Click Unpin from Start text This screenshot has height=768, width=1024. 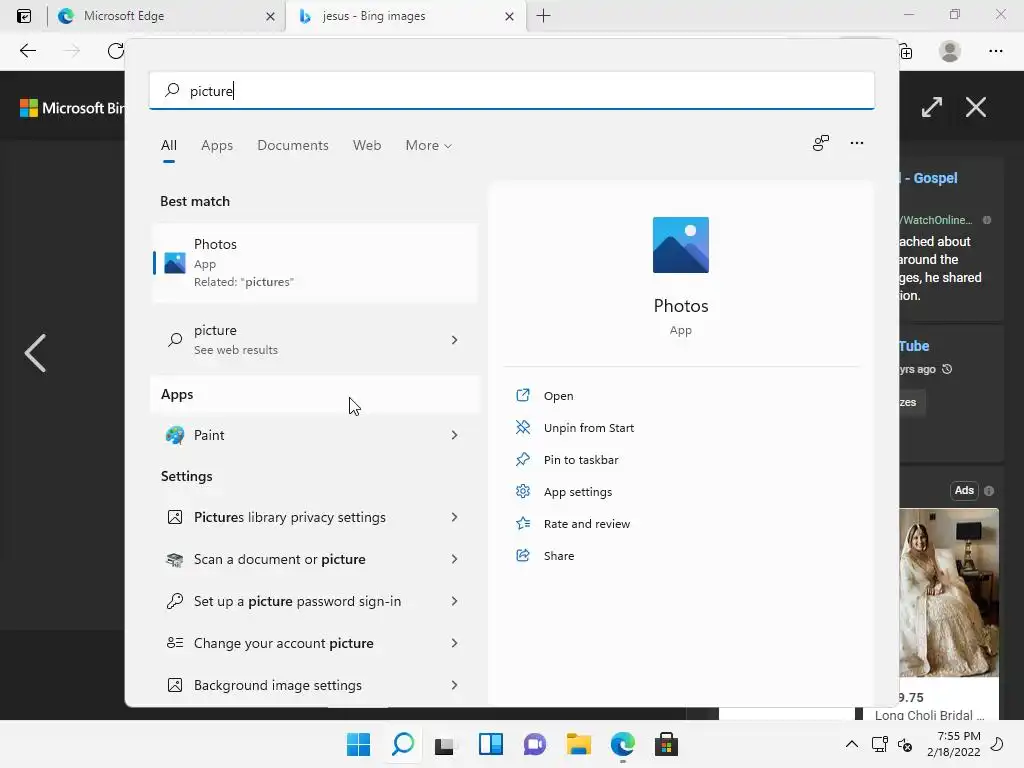coord(588,428)
